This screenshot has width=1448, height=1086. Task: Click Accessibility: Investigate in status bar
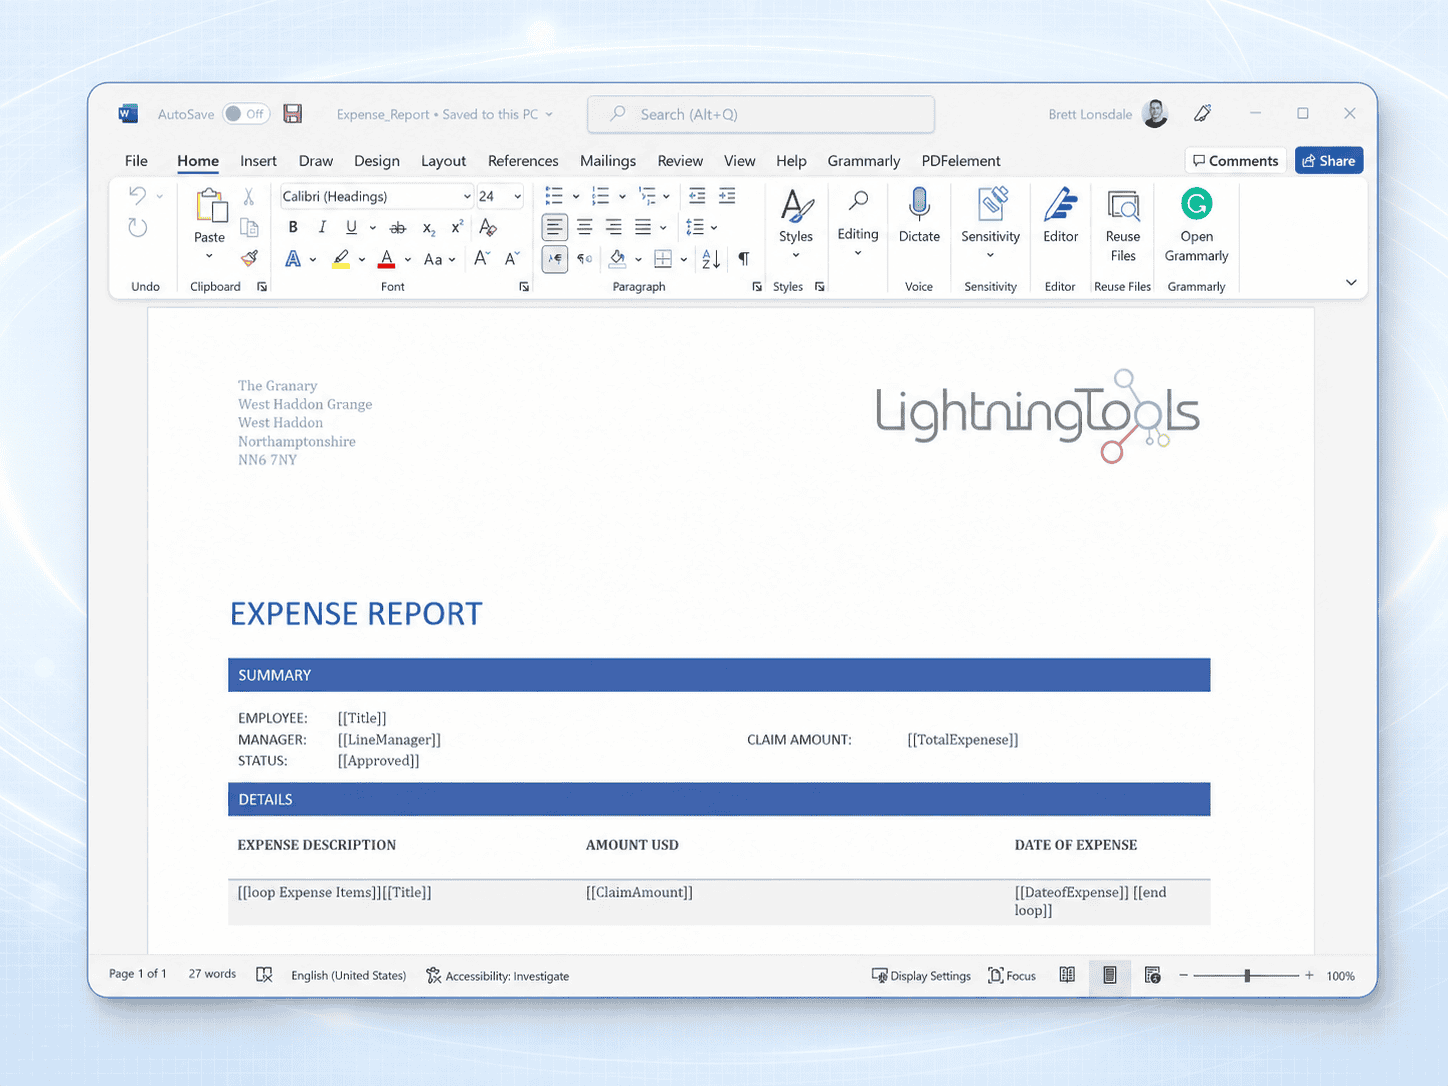point(498,976)
